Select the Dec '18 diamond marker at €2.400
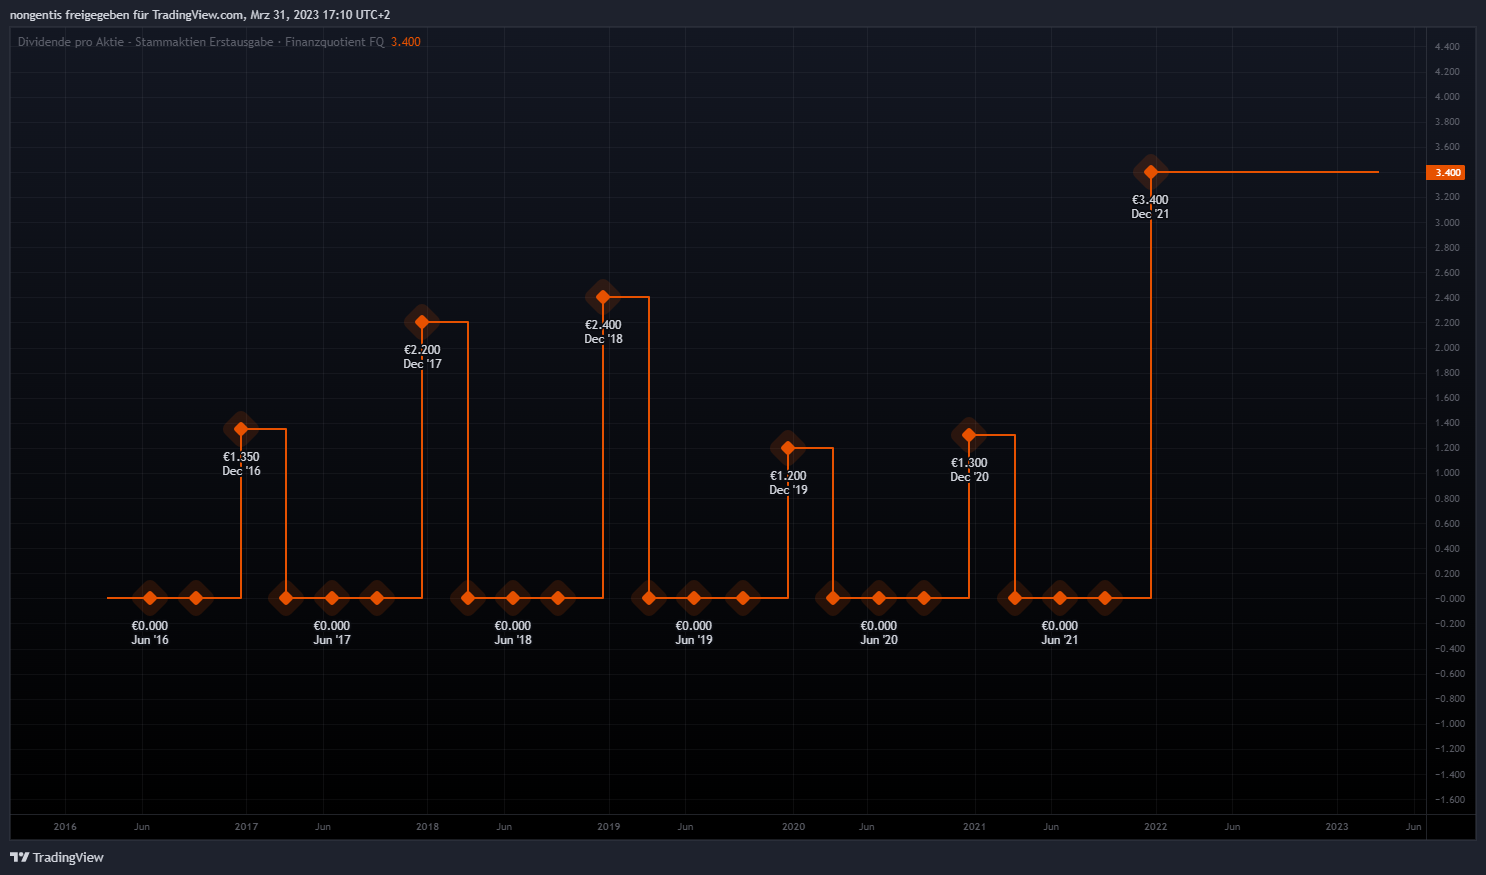The width and height of the screenshot is (1486, 875). (x=603, y=297)
